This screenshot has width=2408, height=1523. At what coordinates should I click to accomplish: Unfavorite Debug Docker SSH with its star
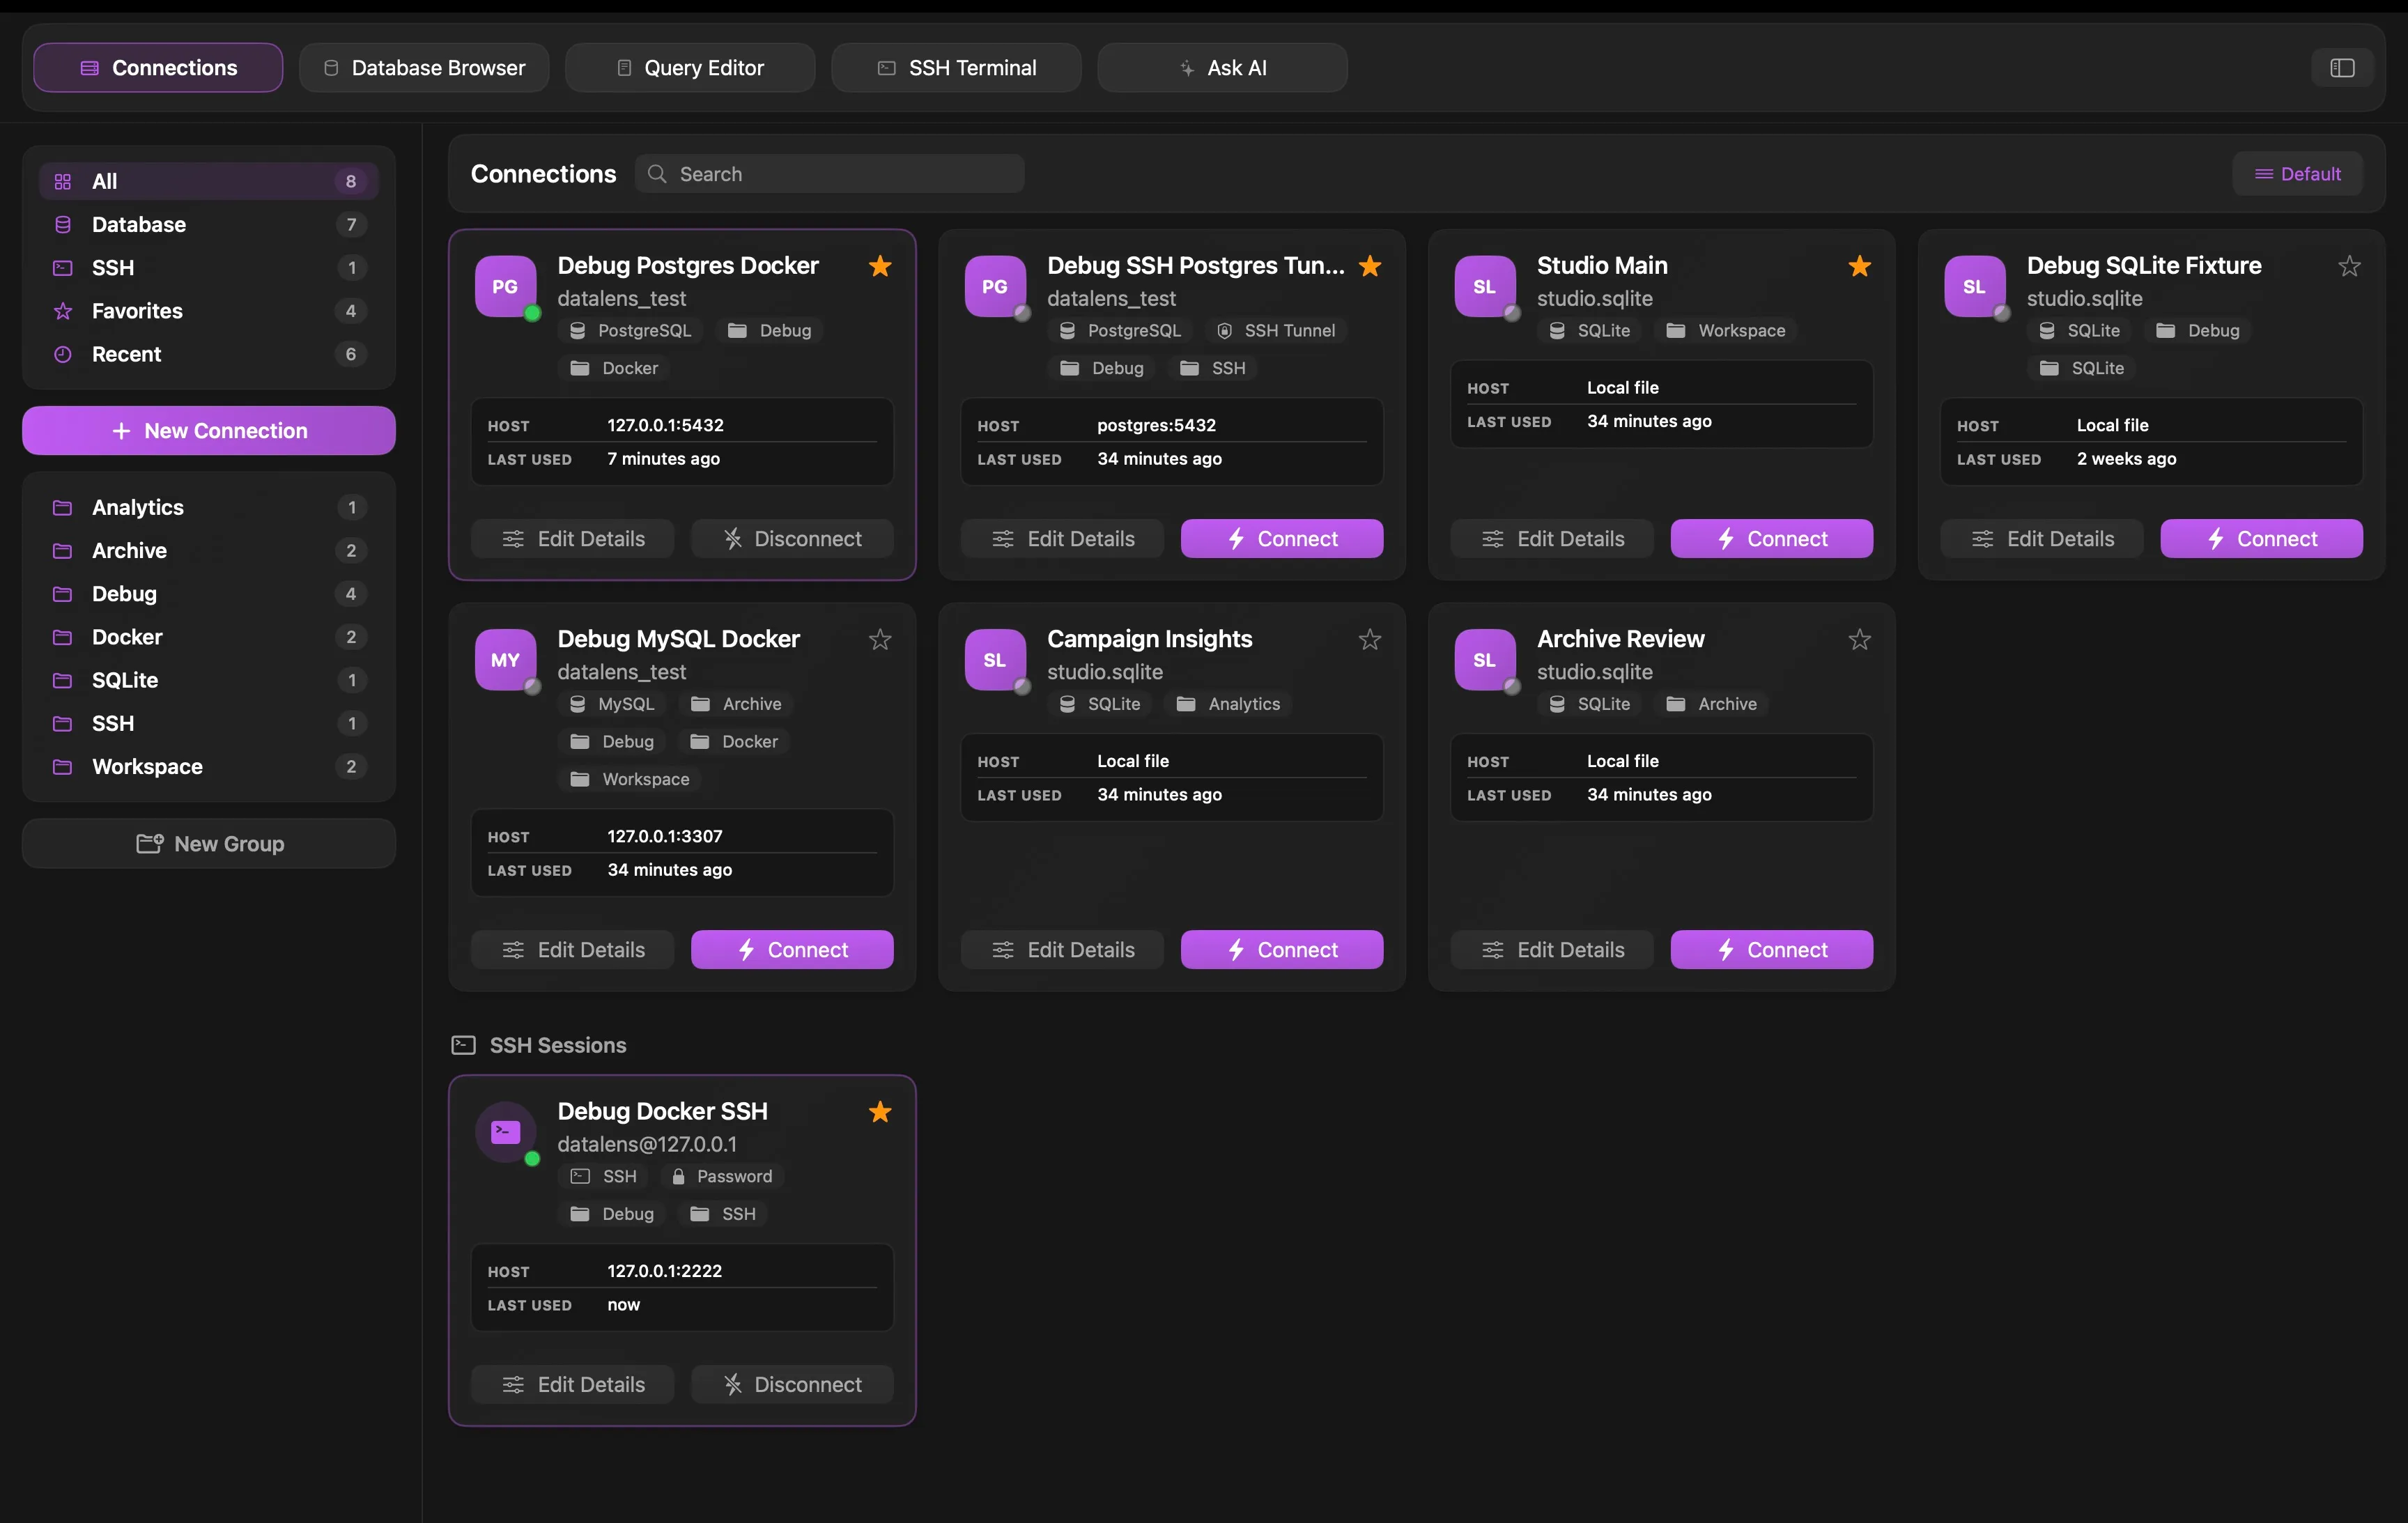[880, 1112]
